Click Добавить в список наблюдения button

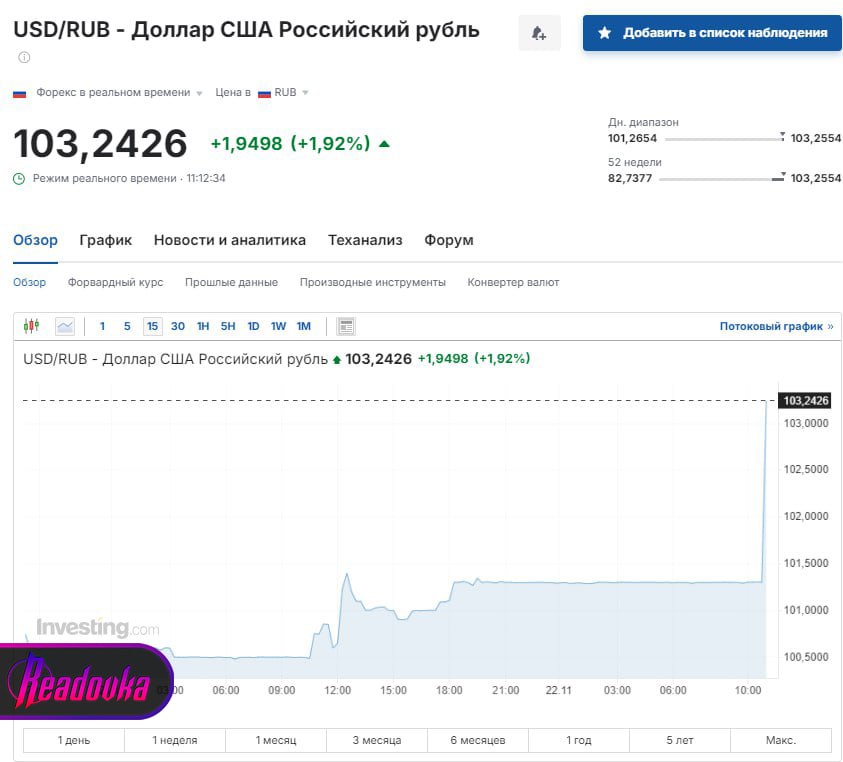click(712, 33)
